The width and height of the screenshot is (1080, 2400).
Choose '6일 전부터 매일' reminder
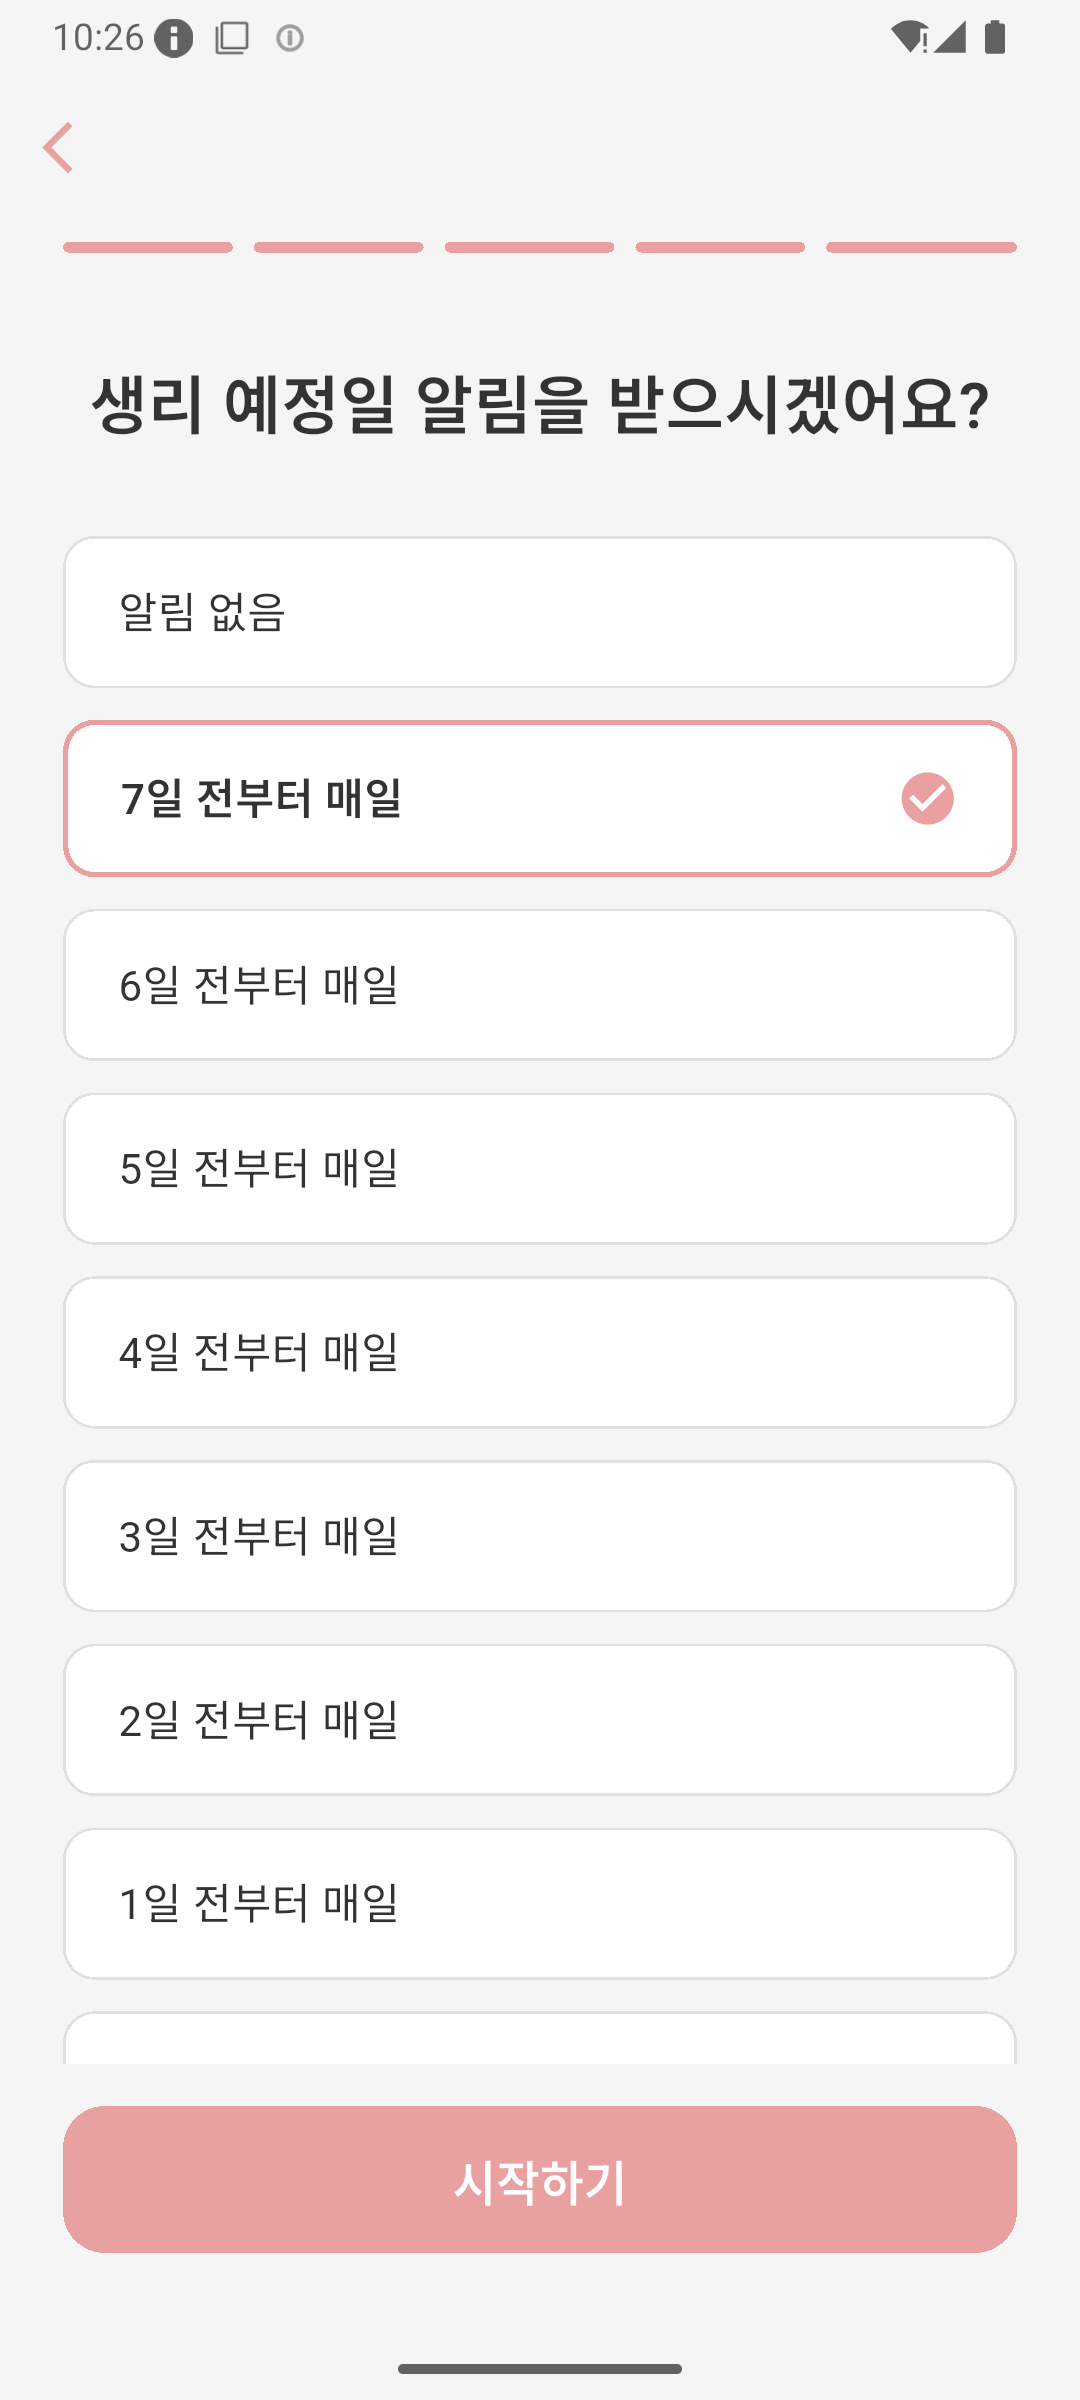point(540,985)
